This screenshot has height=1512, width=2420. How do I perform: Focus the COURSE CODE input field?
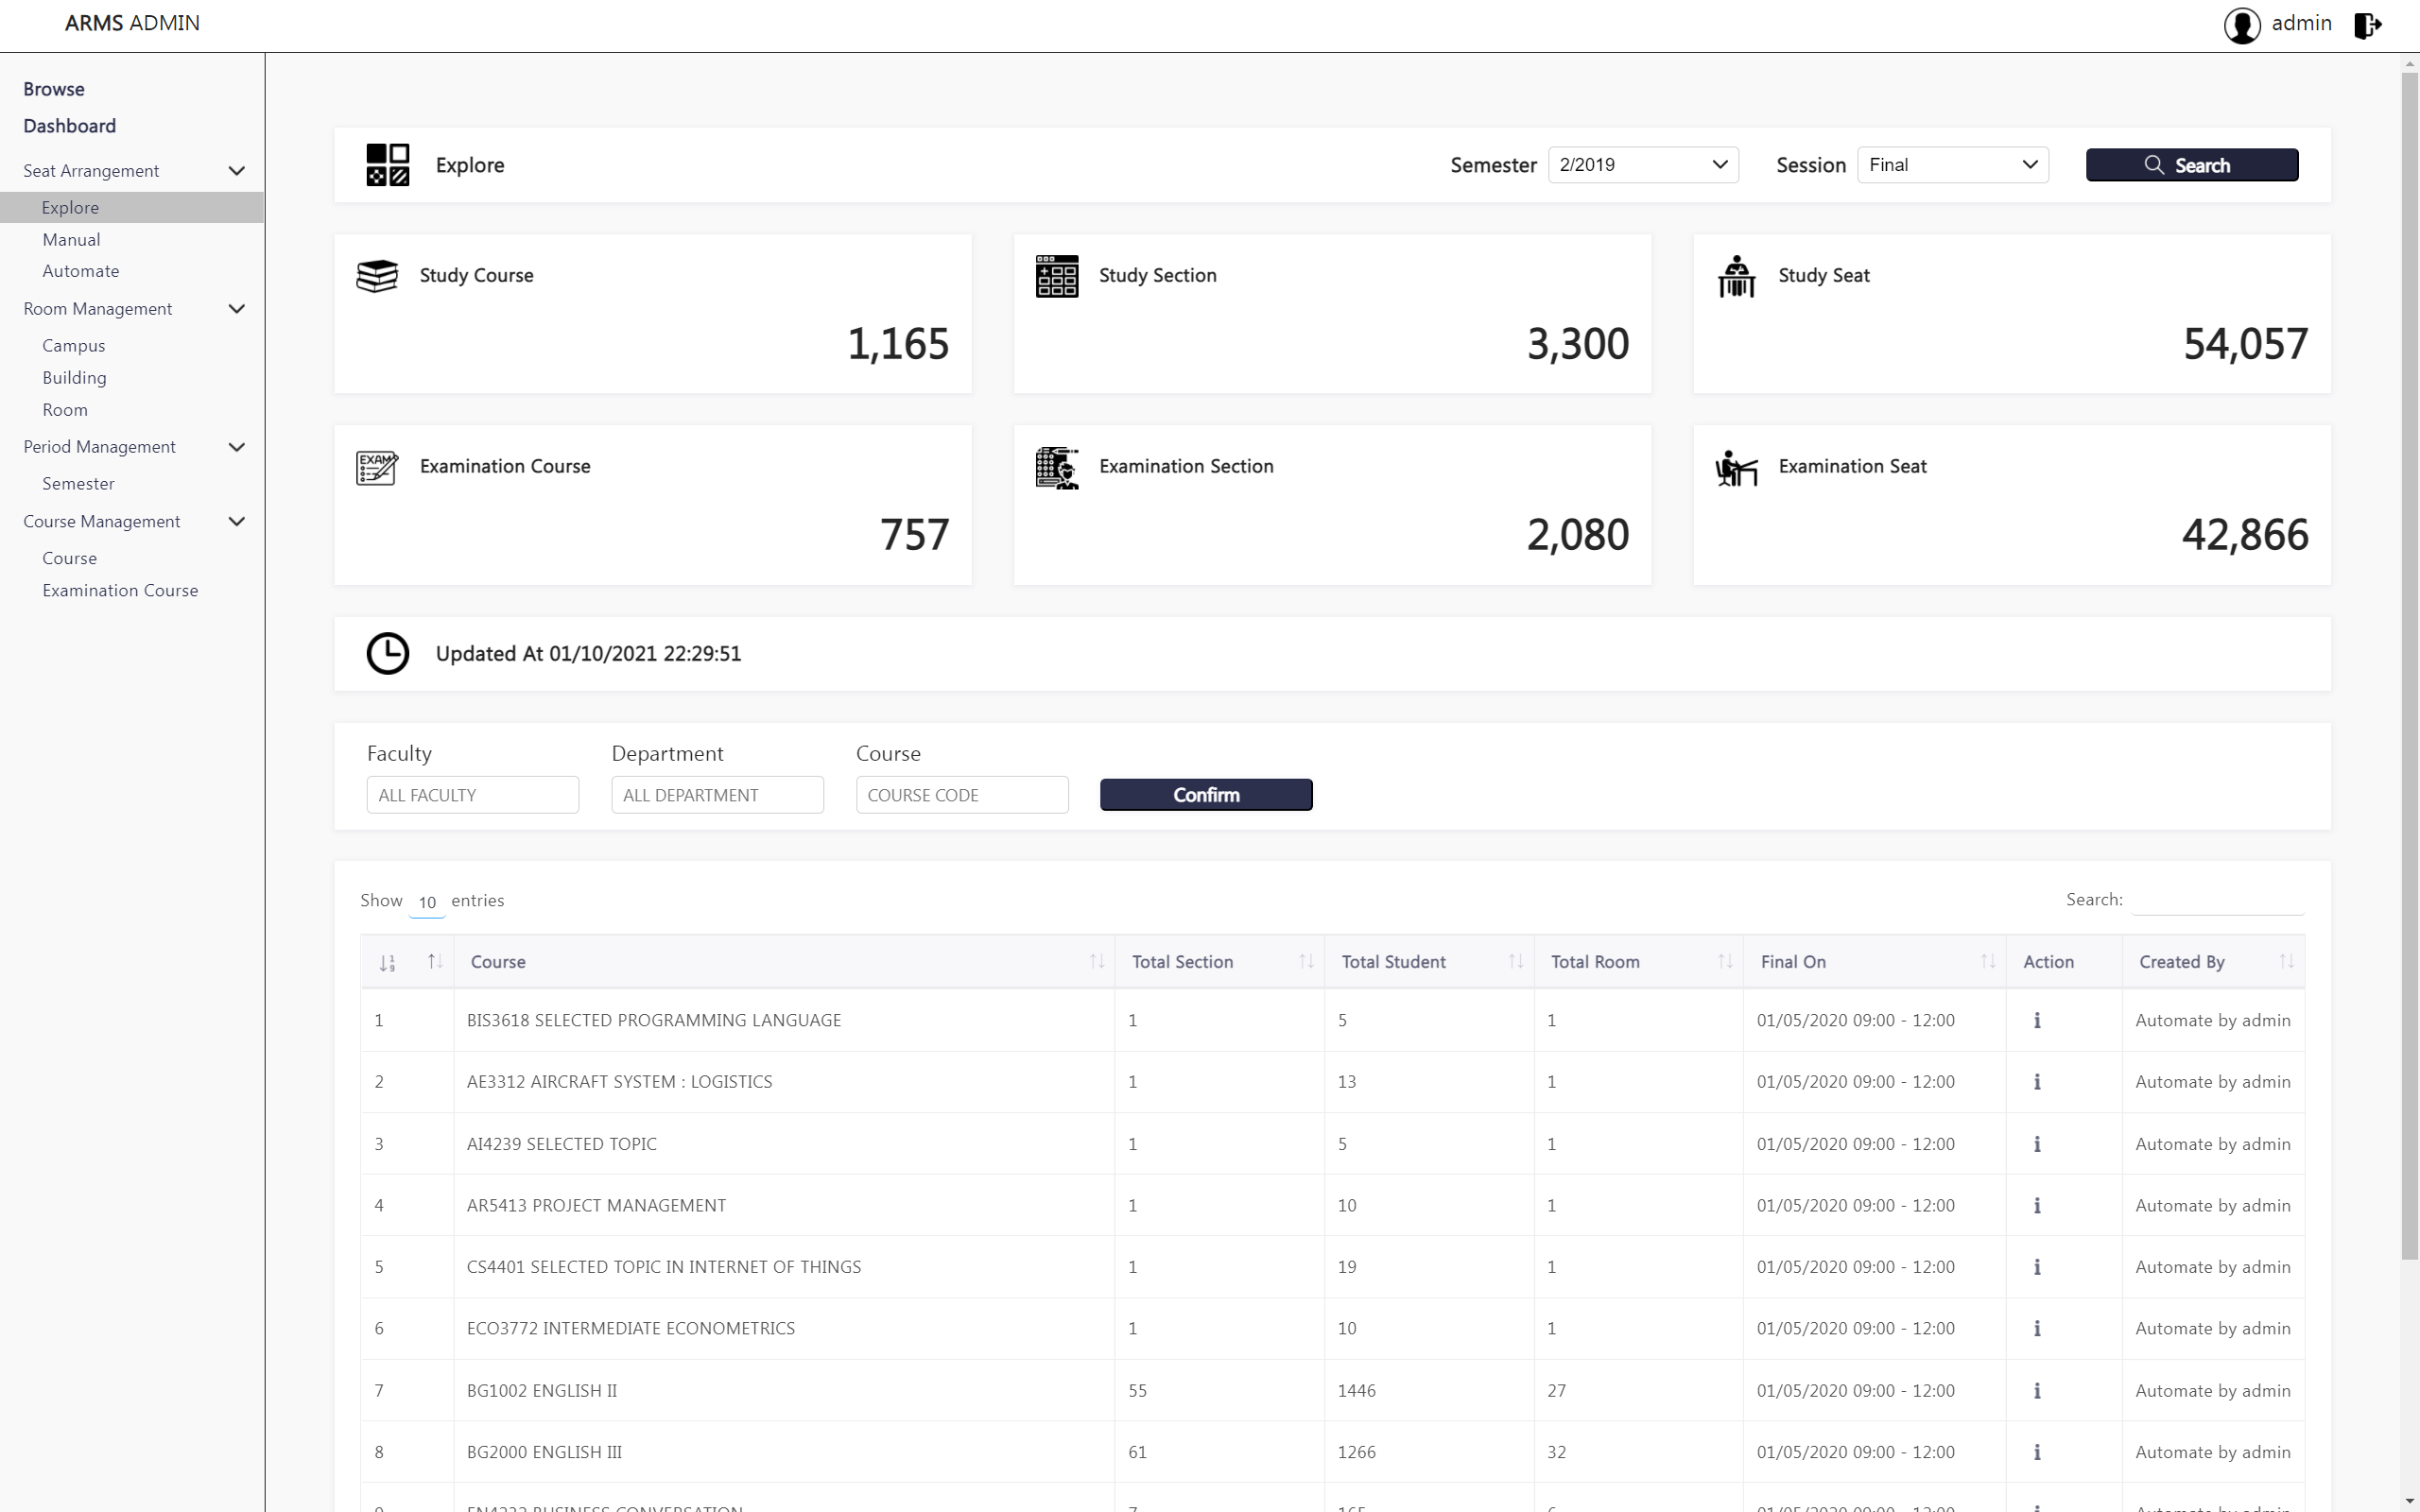961,795
